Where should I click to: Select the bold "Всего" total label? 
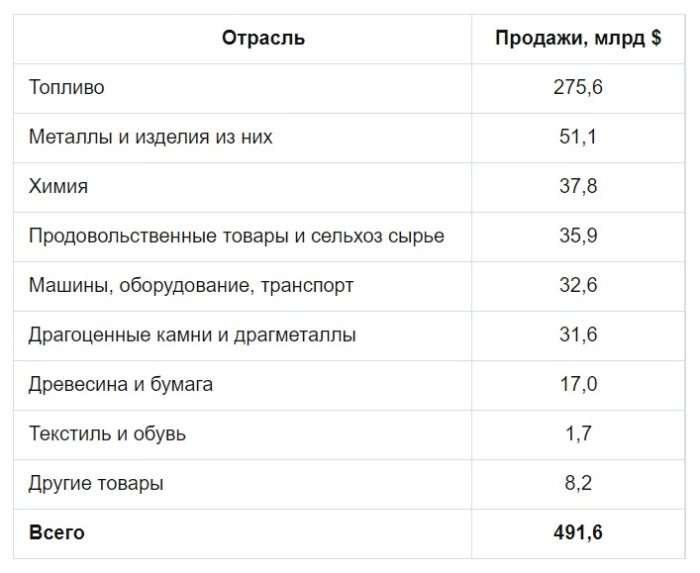pyautogui.click(x=57, y=533)
